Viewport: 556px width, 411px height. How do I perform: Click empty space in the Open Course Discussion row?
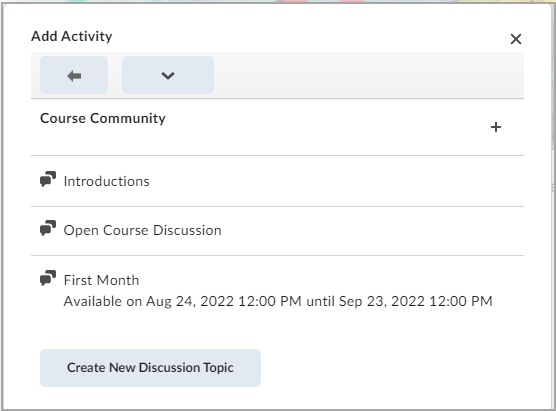[372, 230]
